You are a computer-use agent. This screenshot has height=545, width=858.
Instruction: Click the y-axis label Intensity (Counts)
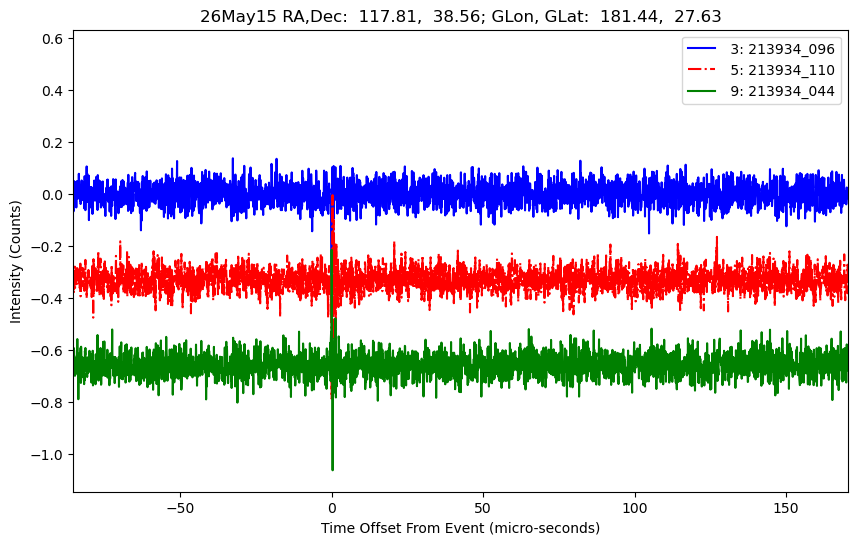[15, 262]
